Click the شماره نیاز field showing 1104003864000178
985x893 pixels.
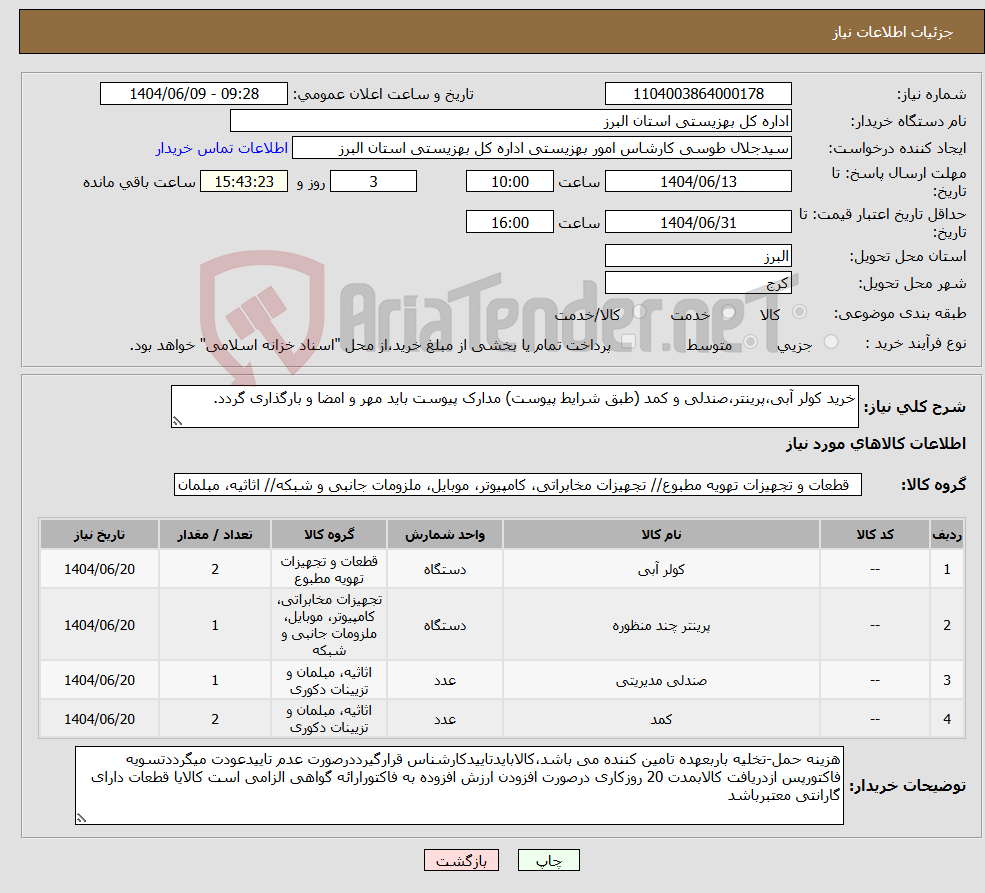[x=698, y=93]
